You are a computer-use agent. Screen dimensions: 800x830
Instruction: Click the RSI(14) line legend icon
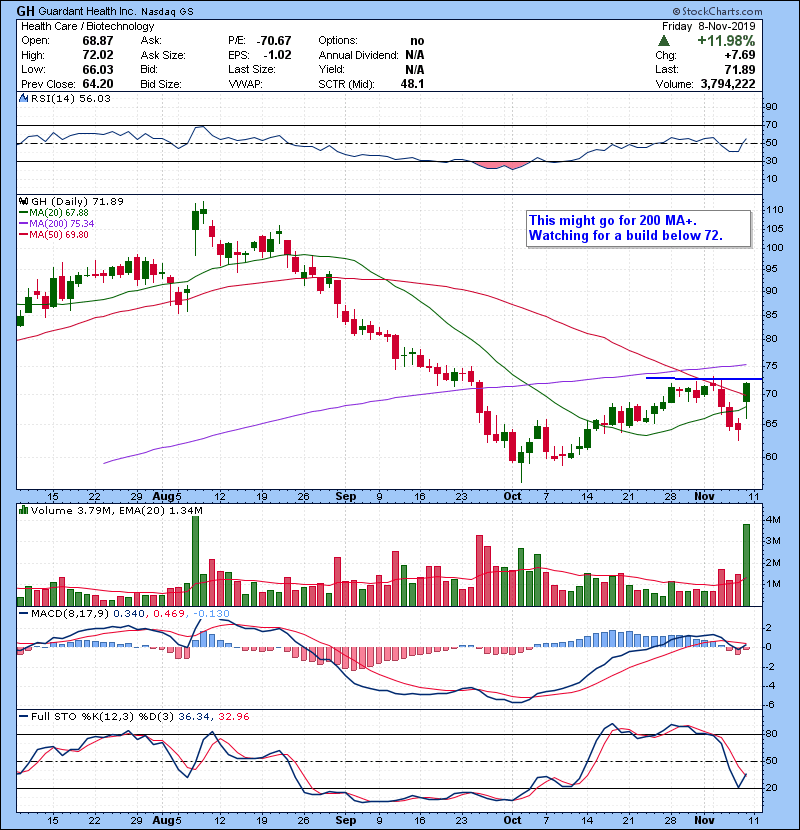[21, 99]
